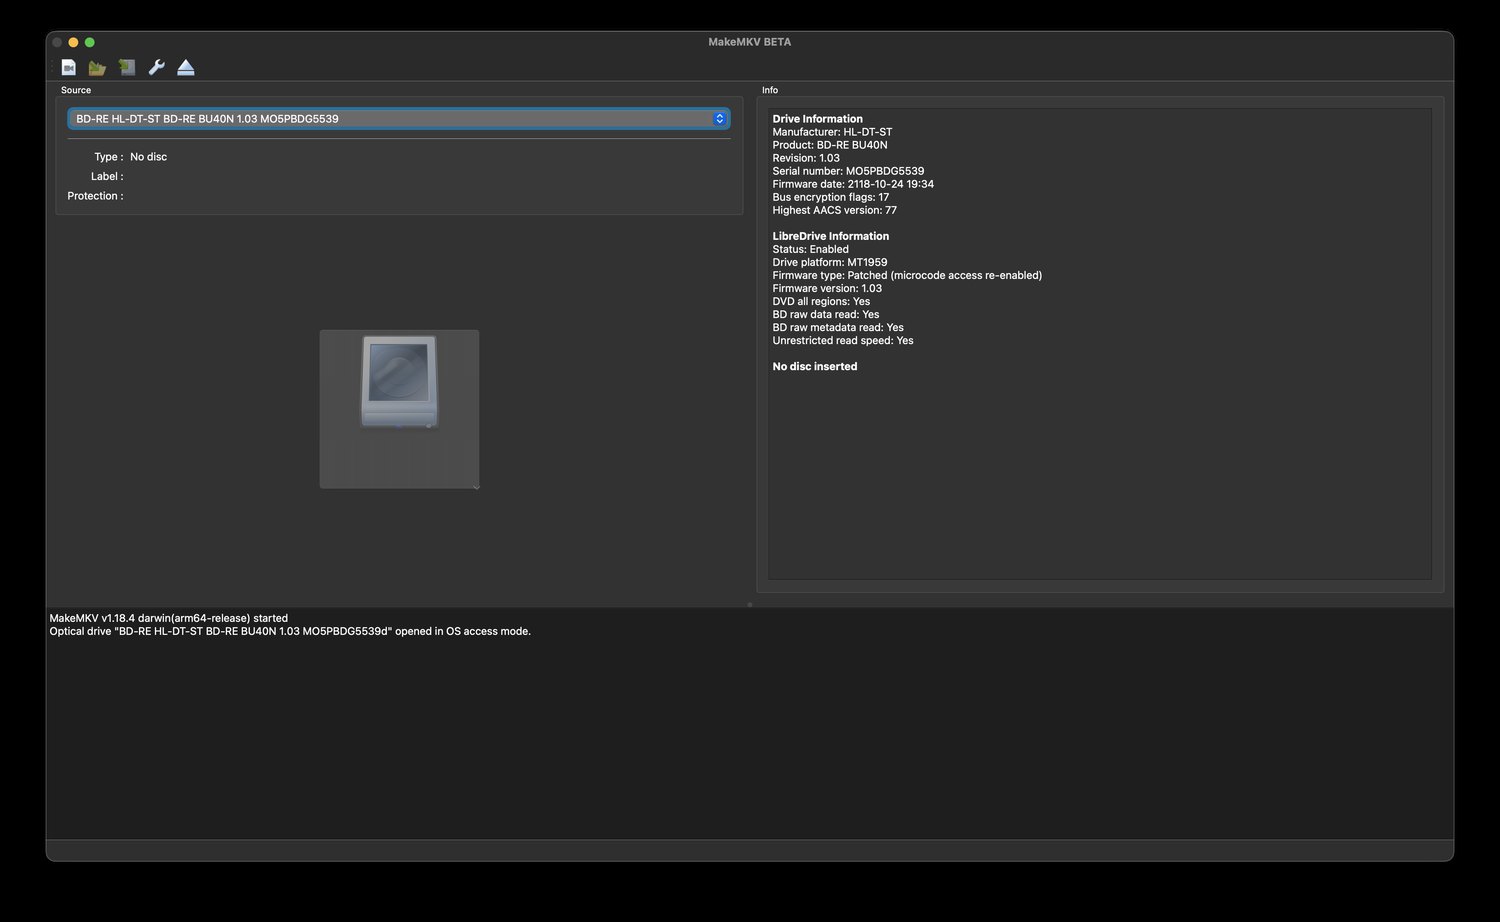Click 'No disc' Type value

(x=148, y=157)
